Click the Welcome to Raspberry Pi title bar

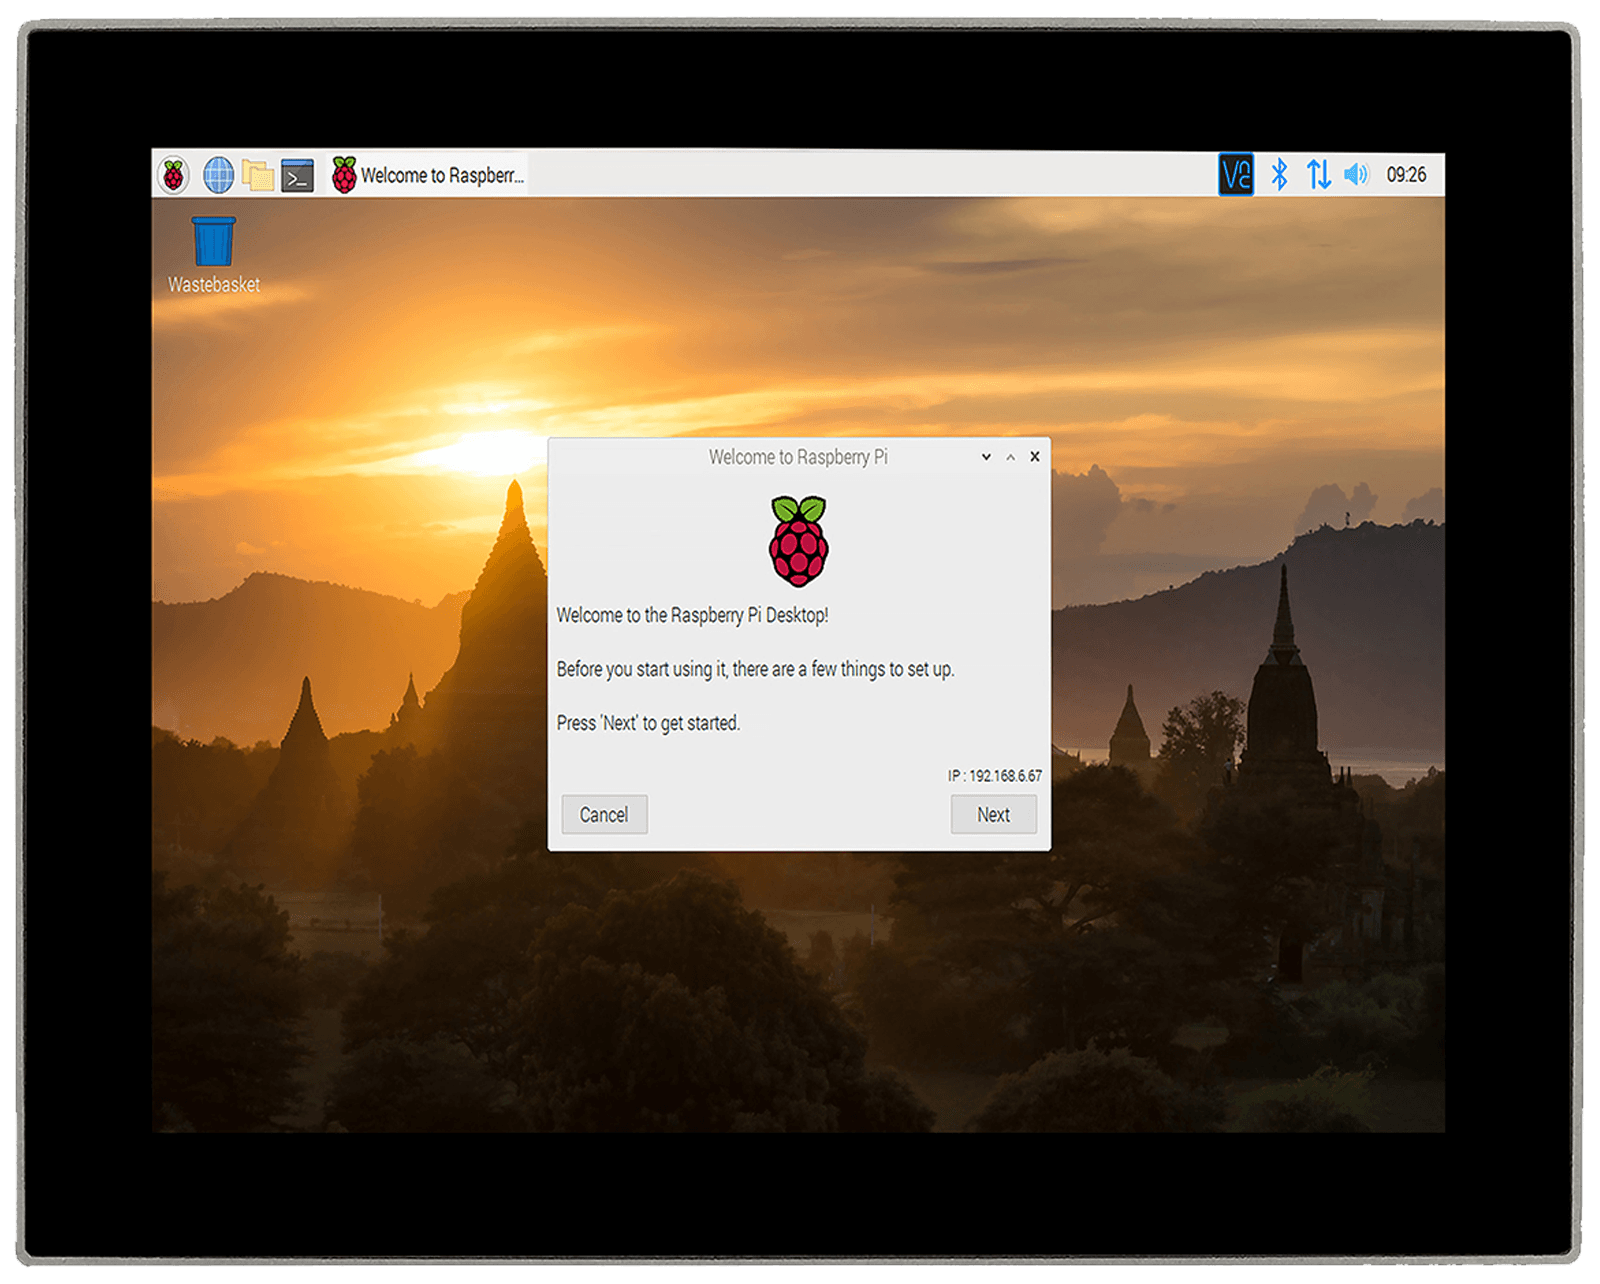click(798, 457)
